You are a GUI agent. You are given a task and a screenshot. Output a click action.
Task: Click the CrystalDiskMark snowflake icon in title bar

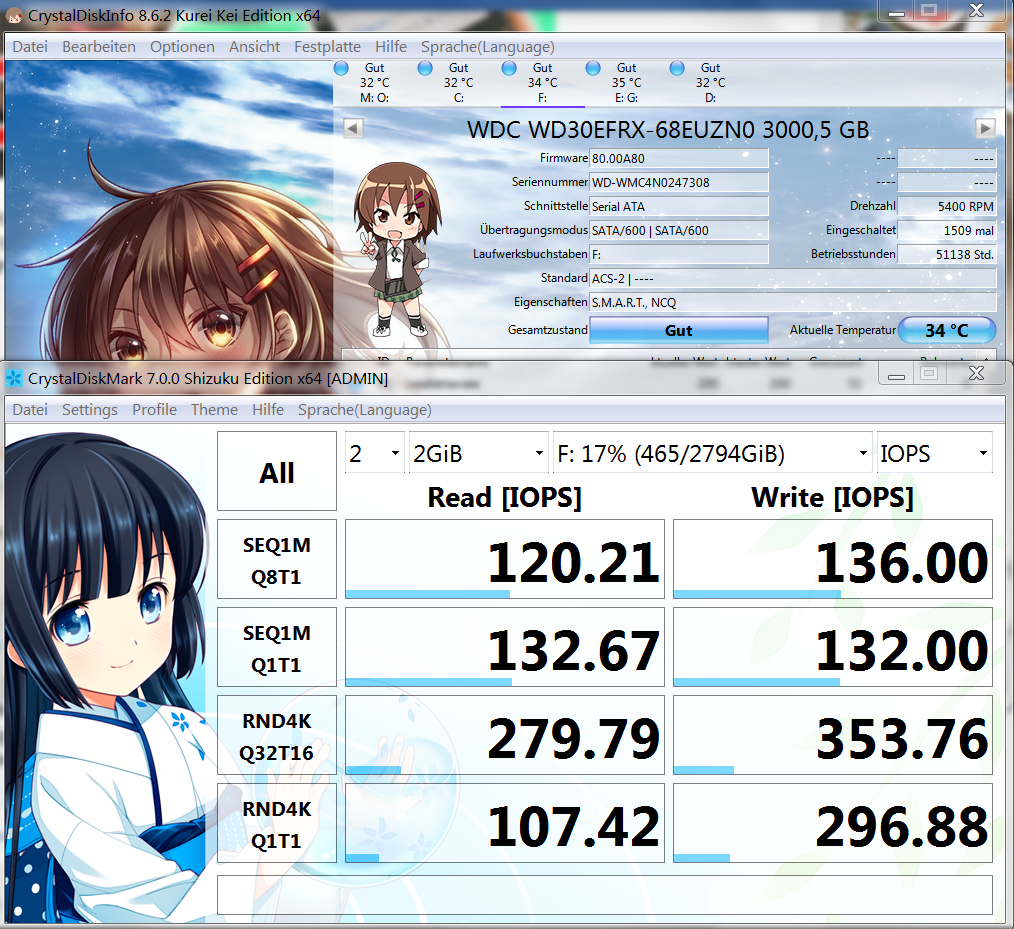(x=13, y=378)
